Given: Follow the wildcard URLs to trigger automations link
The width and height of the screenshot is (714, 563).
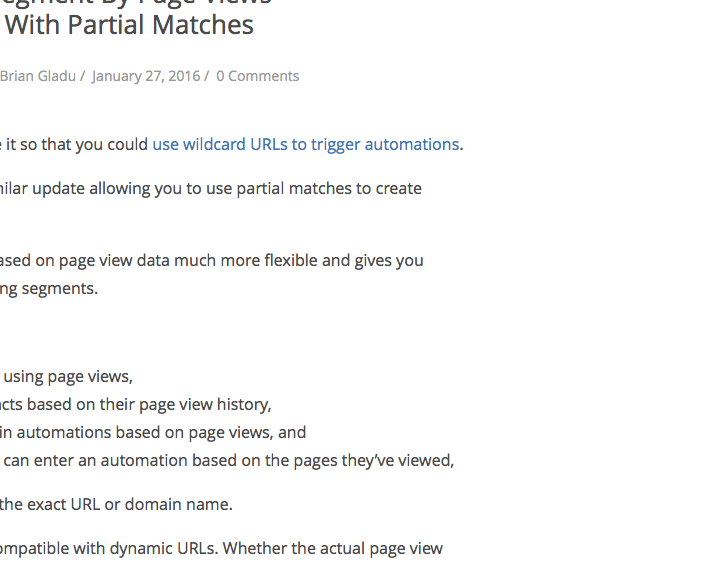Looking at the screenshot, I should tap(306, 144).
